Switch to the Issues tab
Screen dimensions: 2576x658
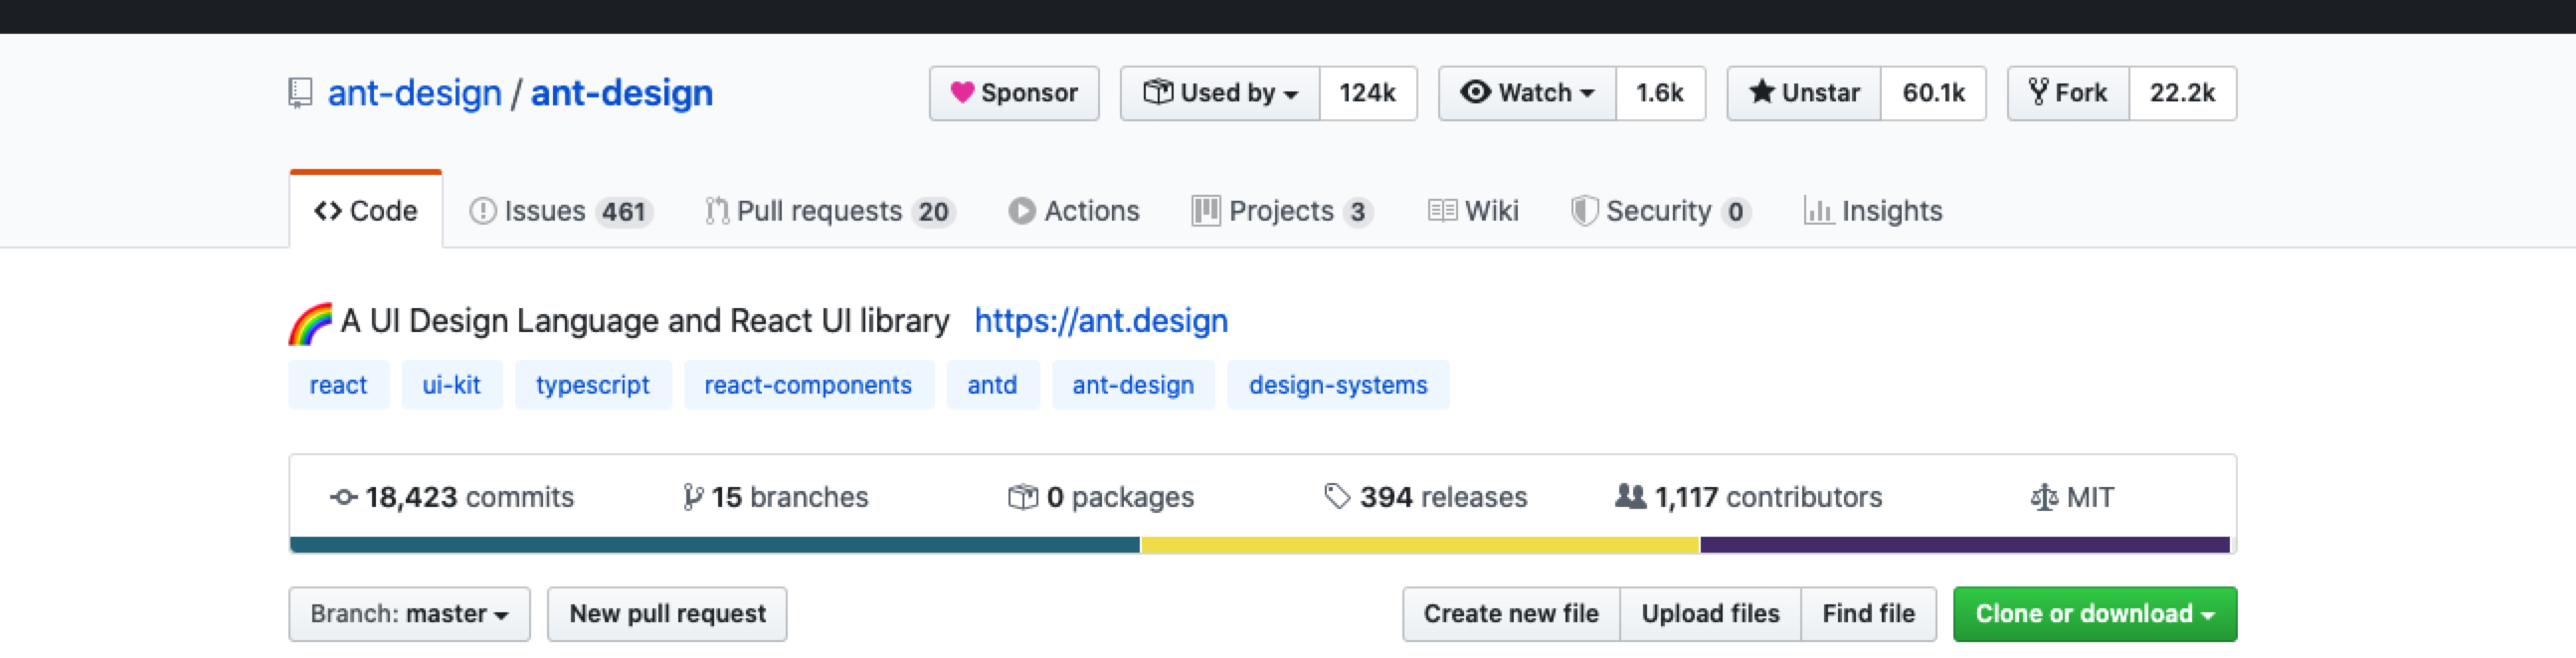pos(560,211)
